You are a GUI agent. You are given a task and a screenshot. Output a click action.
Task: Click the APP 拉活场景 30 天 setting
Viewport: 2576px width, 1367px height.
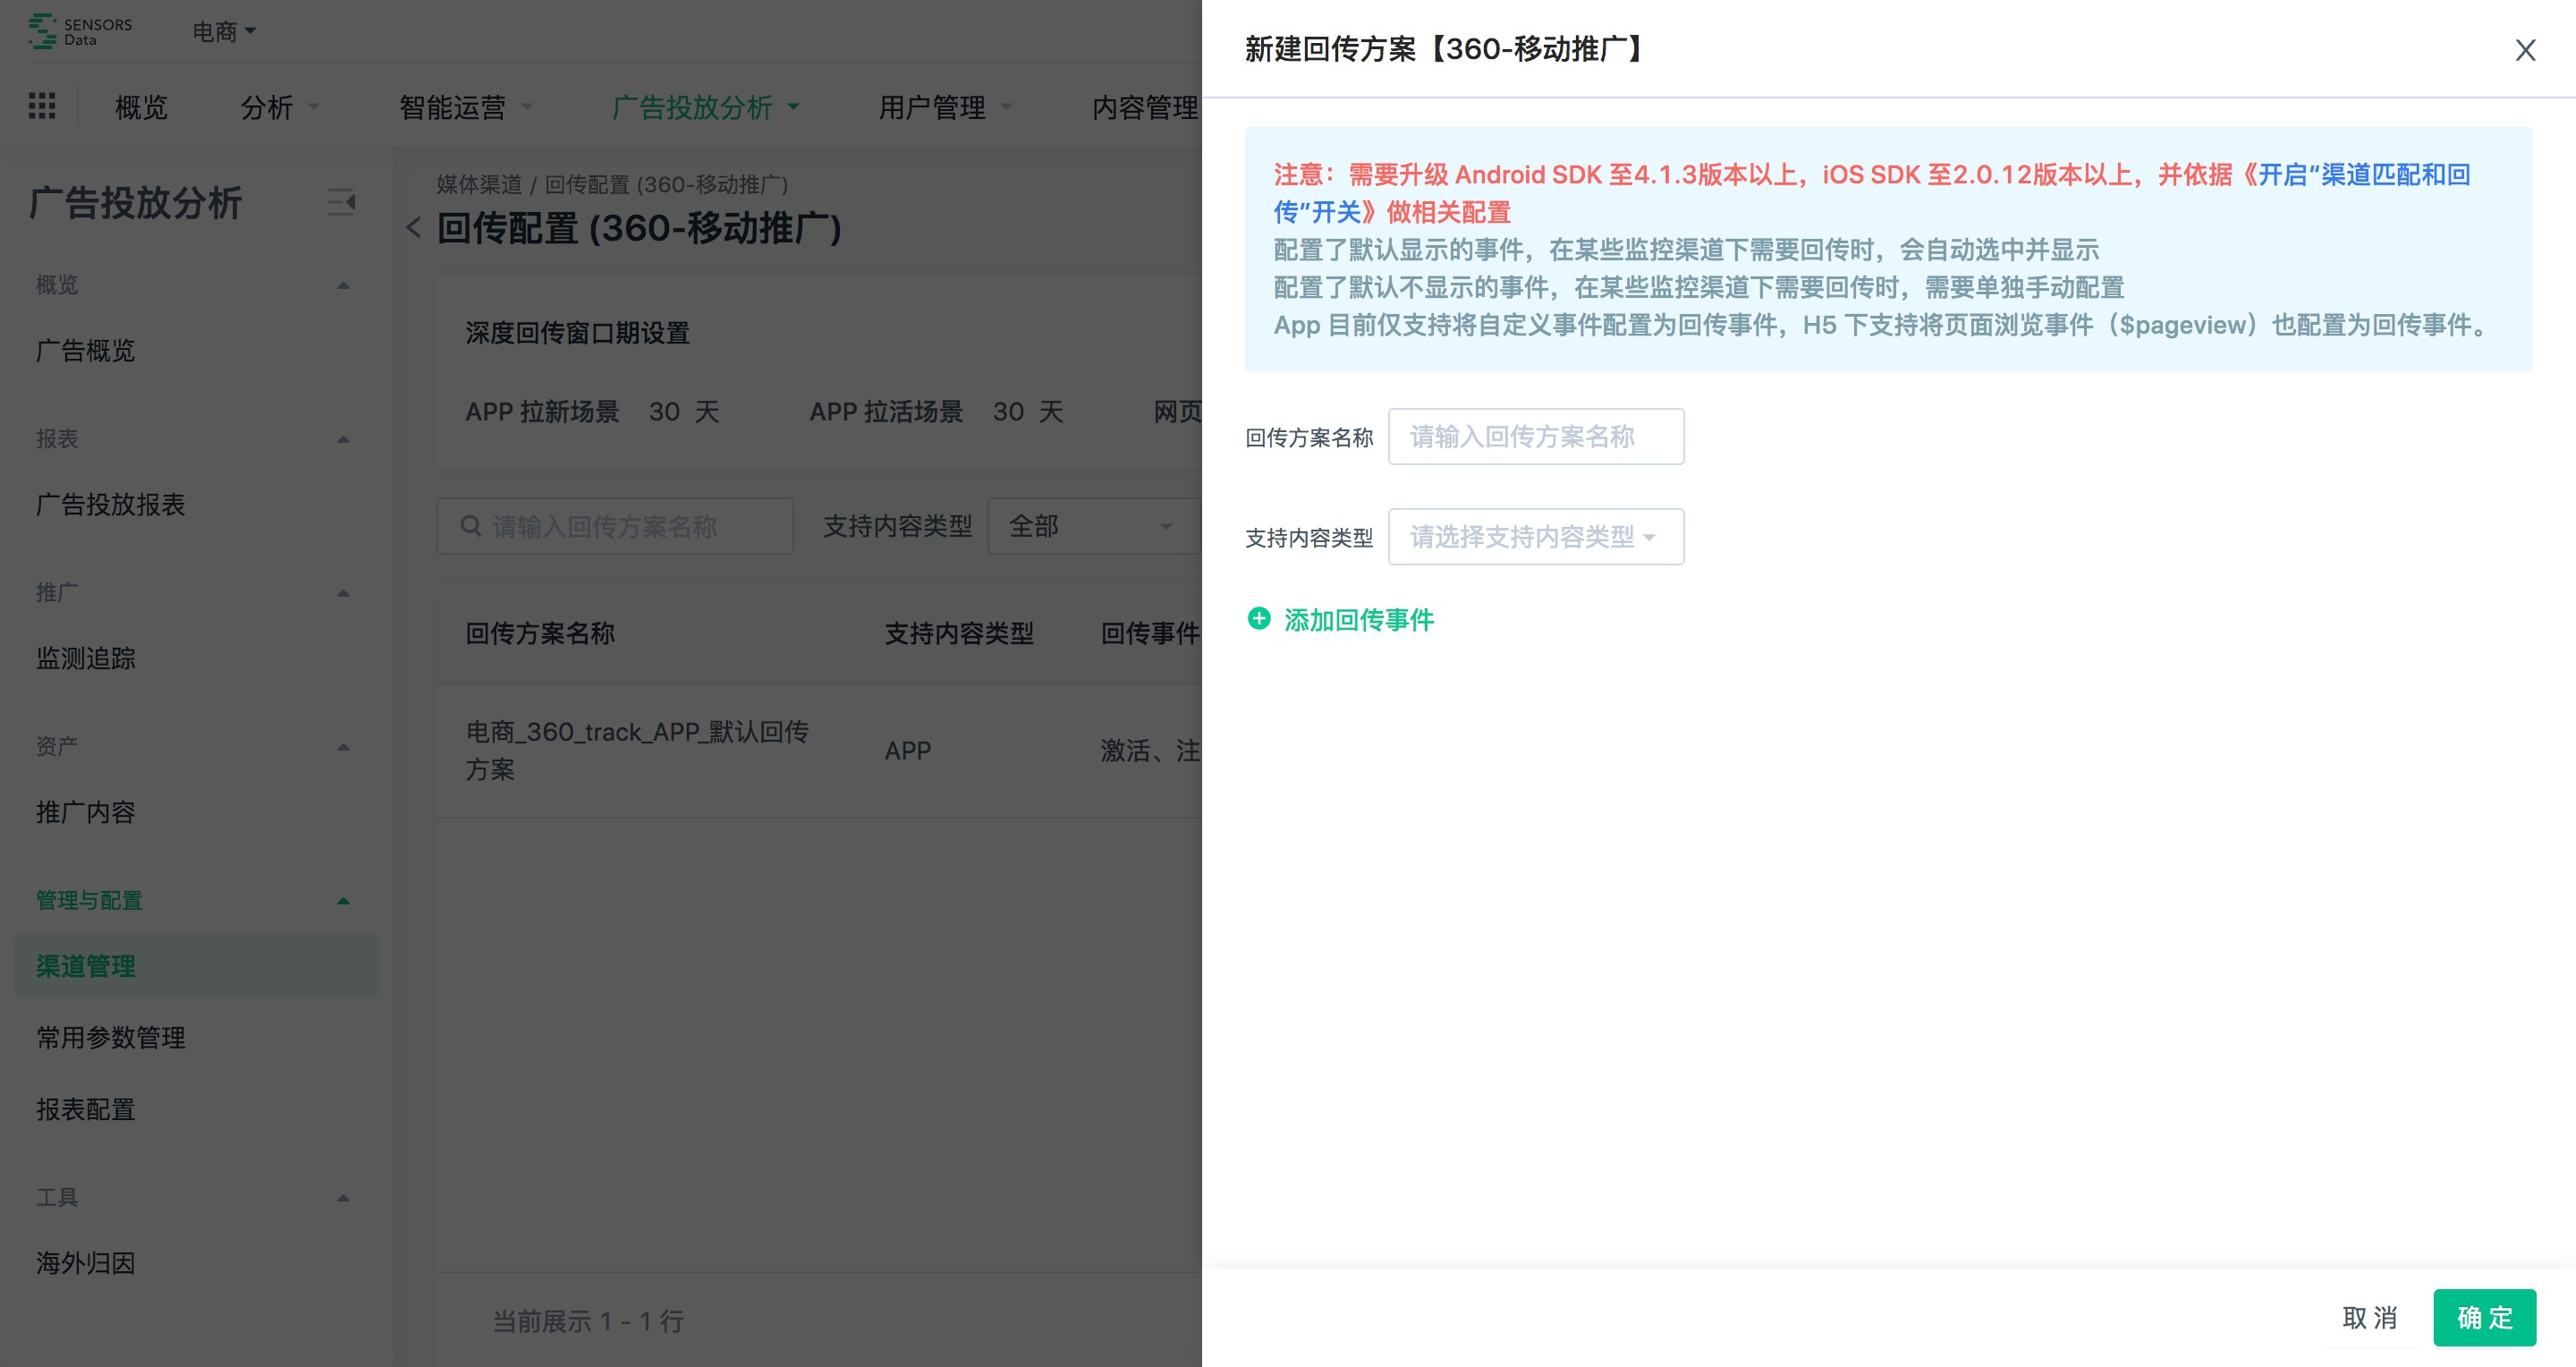(x=937, y=412)
